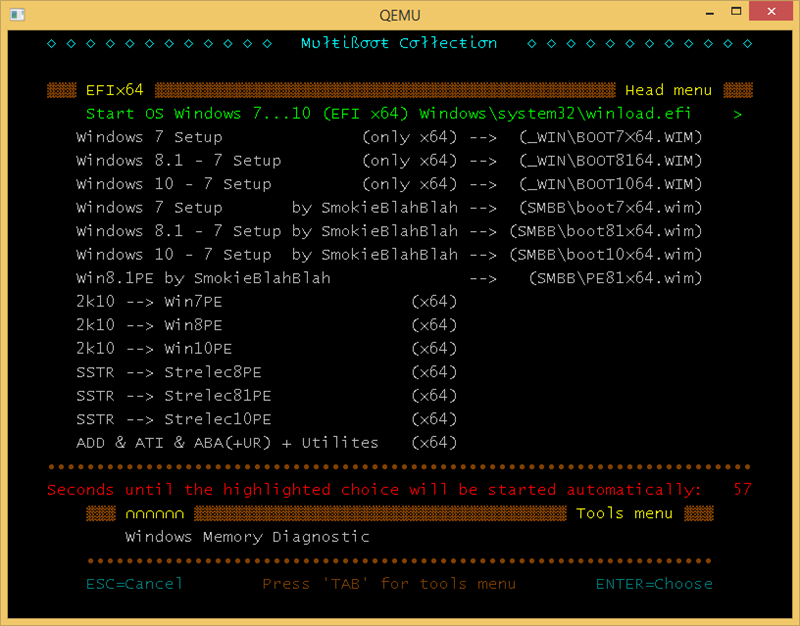Image resolution: width=800 pixels, height=626 pixels.
Task: Choose Windows 7 Setup BOOT7X64.WIM entry
Action: tap(389, 137)
